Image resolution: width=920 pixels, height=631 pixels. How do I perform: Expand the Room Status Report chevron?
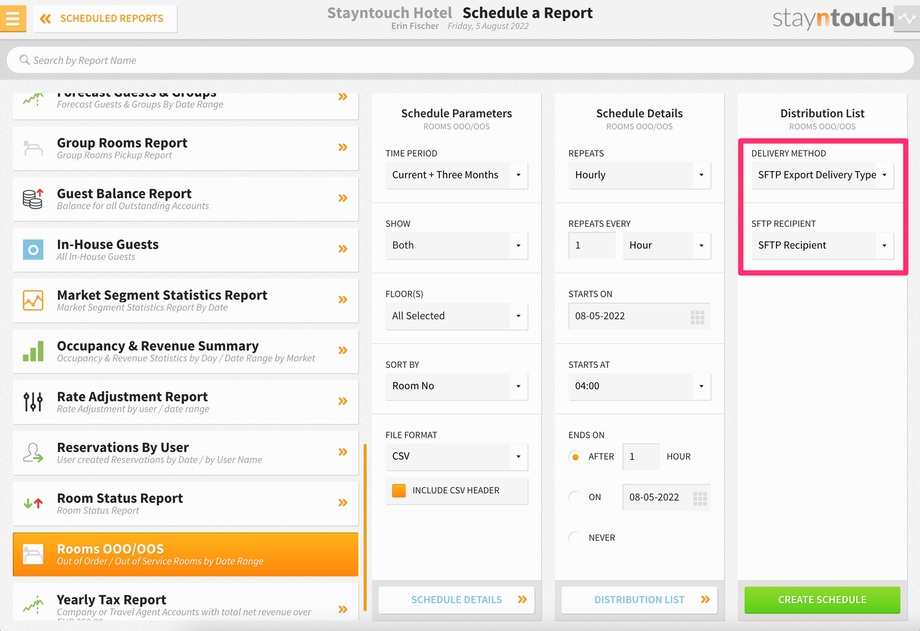[343, 503]
